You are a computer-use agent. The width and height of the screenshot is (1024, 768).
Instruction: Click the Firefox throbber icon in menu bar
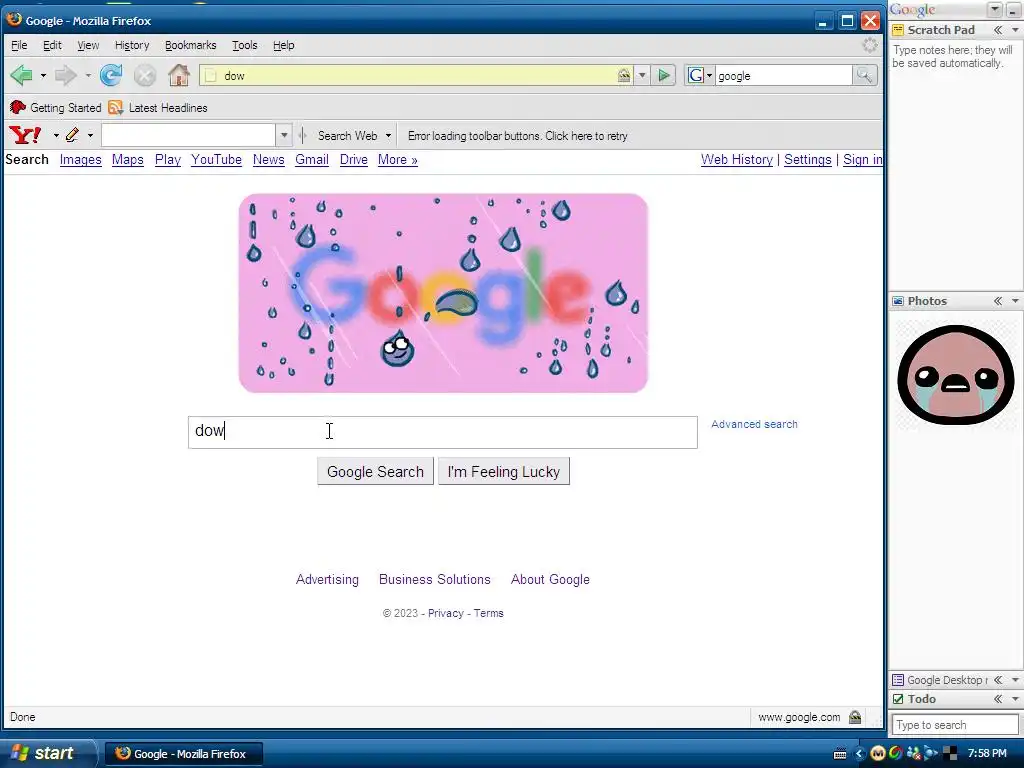[870, 45]
